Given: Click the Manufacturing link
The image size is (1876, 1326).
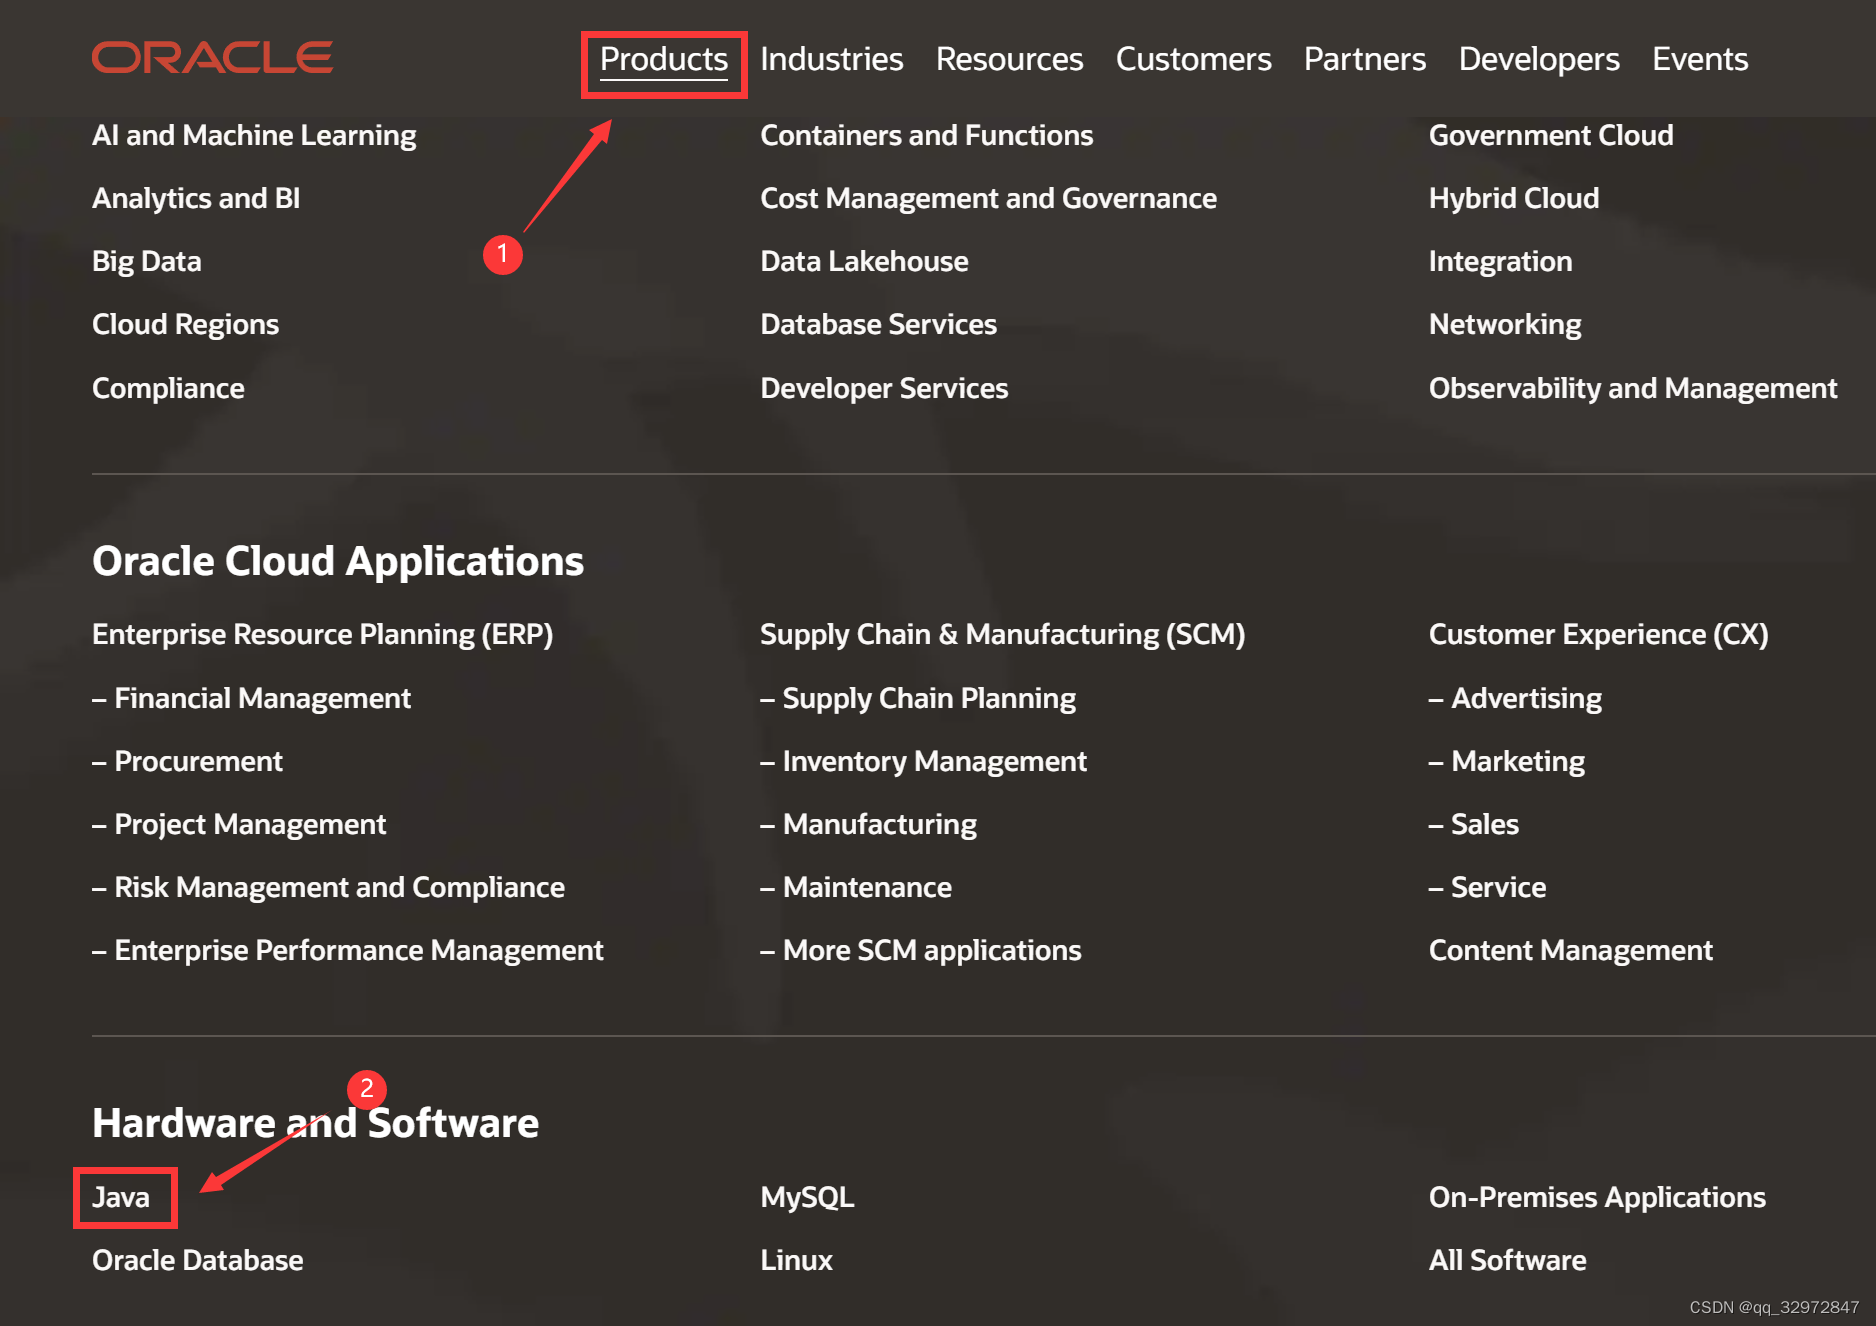Looking at the screenshot, I should click(868, 824).
